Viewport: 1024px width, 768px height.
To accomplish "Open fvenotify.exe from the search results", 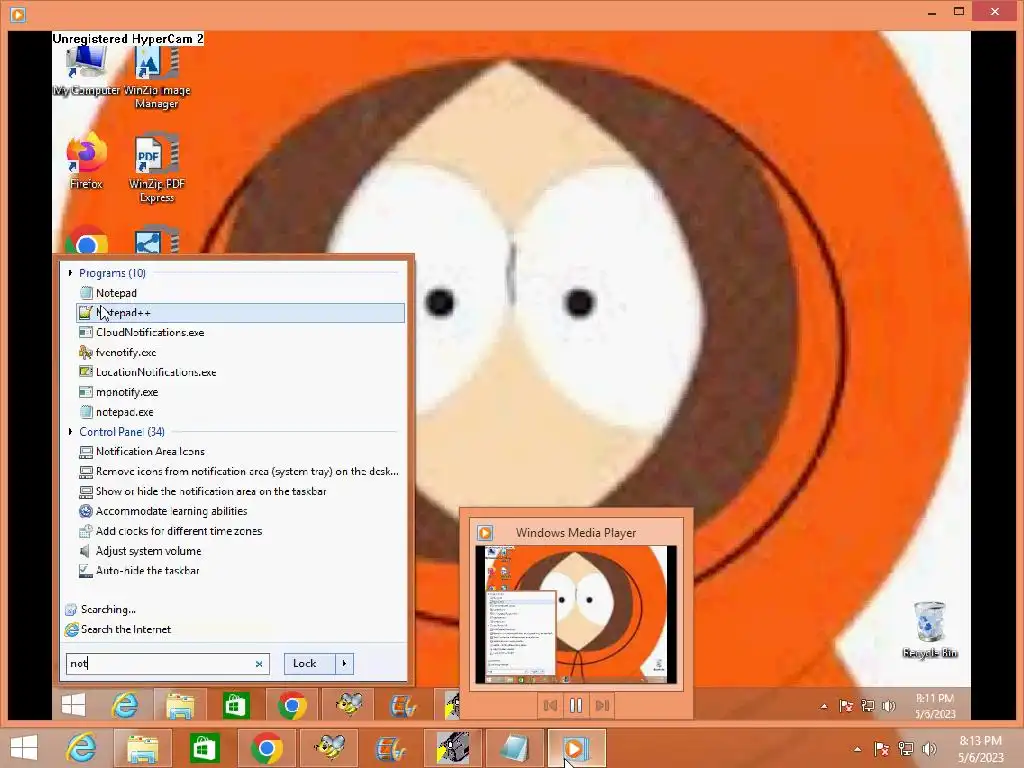I will click(240, 353).
